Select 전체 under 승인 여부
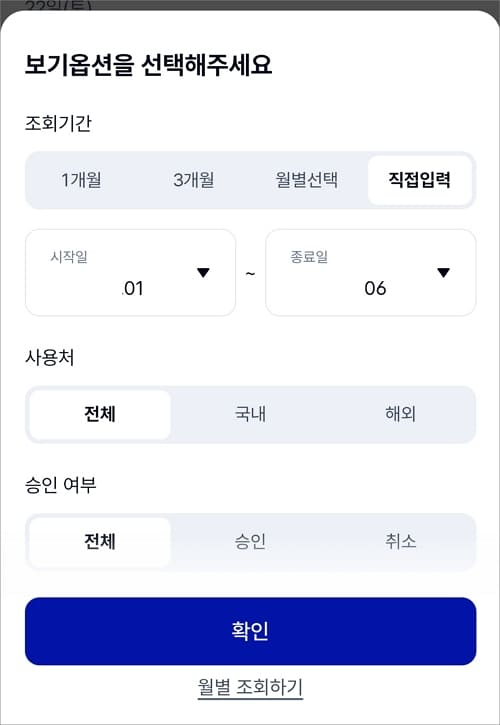The image size is (500, 725). (100, 541)
